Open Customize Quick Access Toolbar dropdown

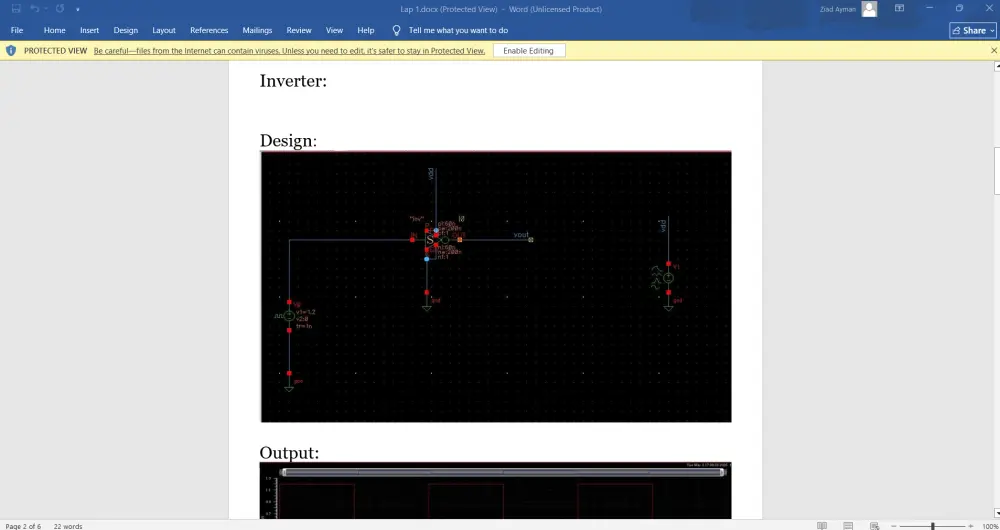coord(77,10)
